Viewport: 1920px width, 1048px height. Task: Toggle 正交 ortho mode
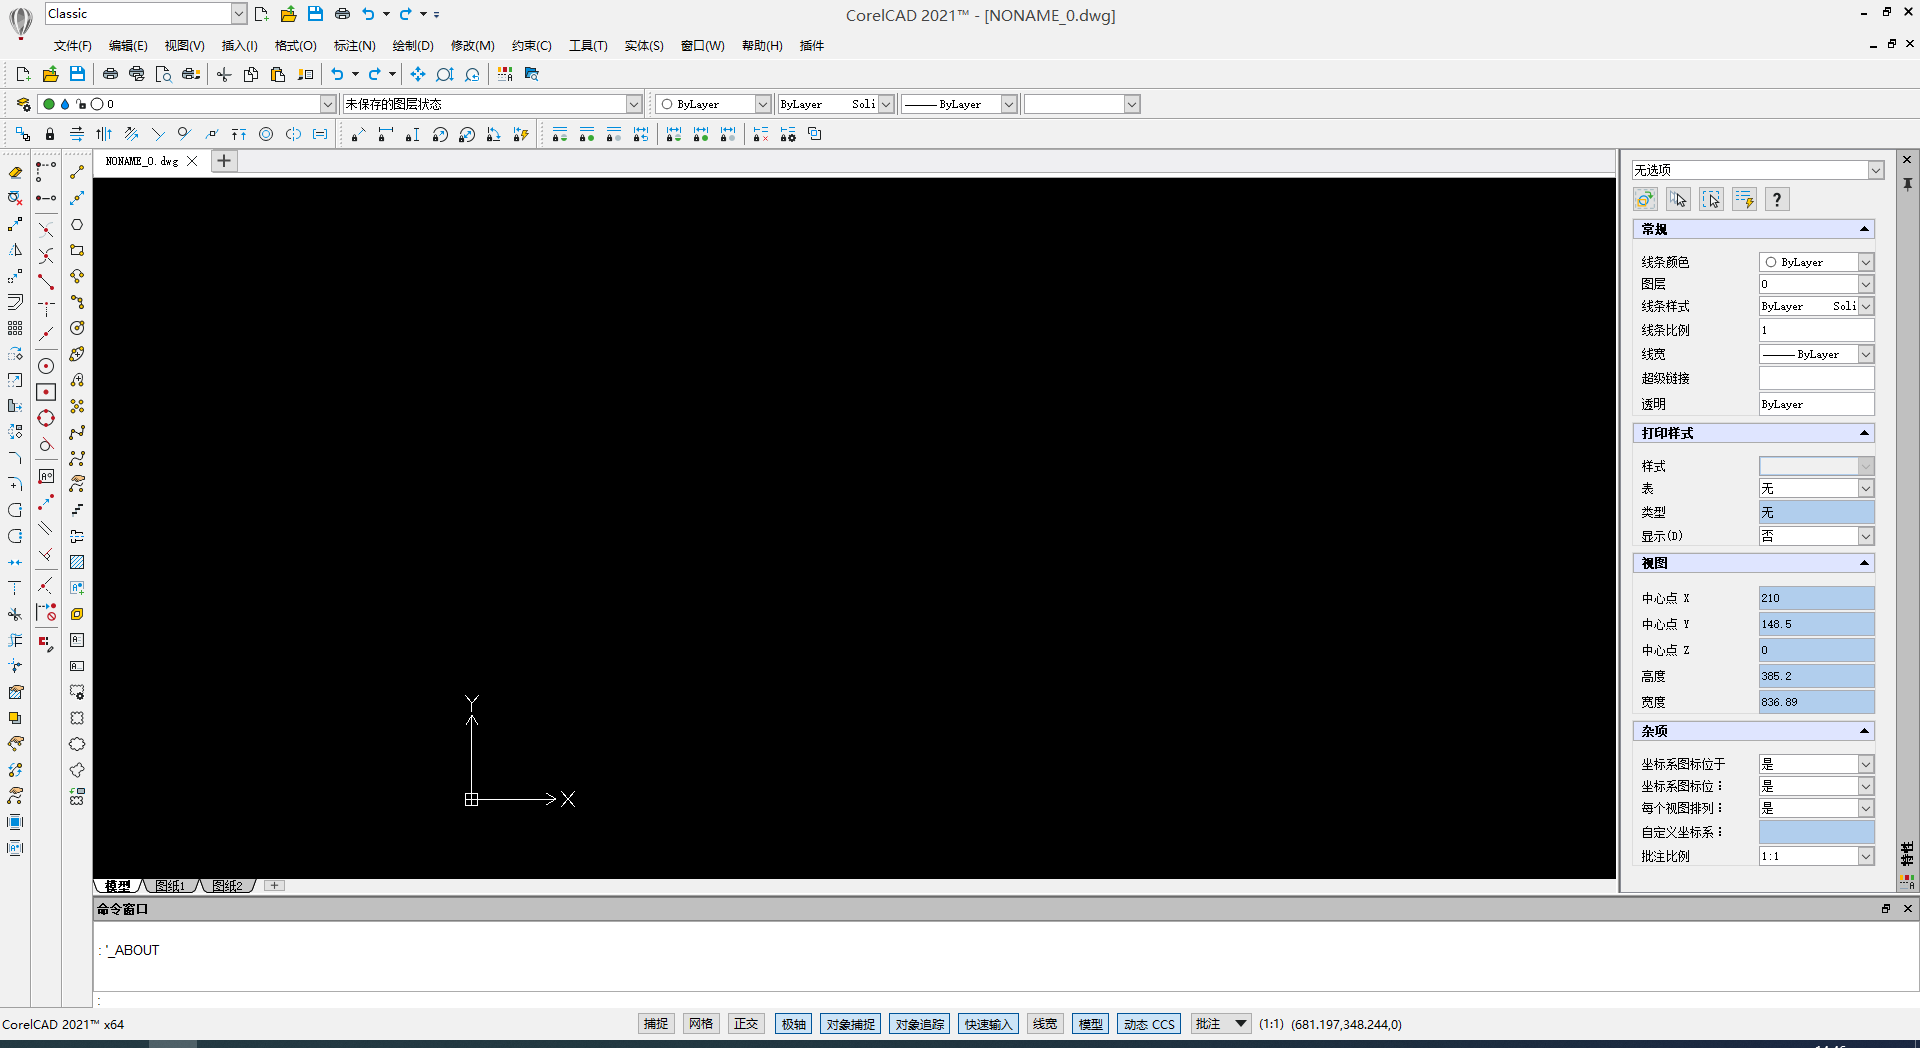746,1024
